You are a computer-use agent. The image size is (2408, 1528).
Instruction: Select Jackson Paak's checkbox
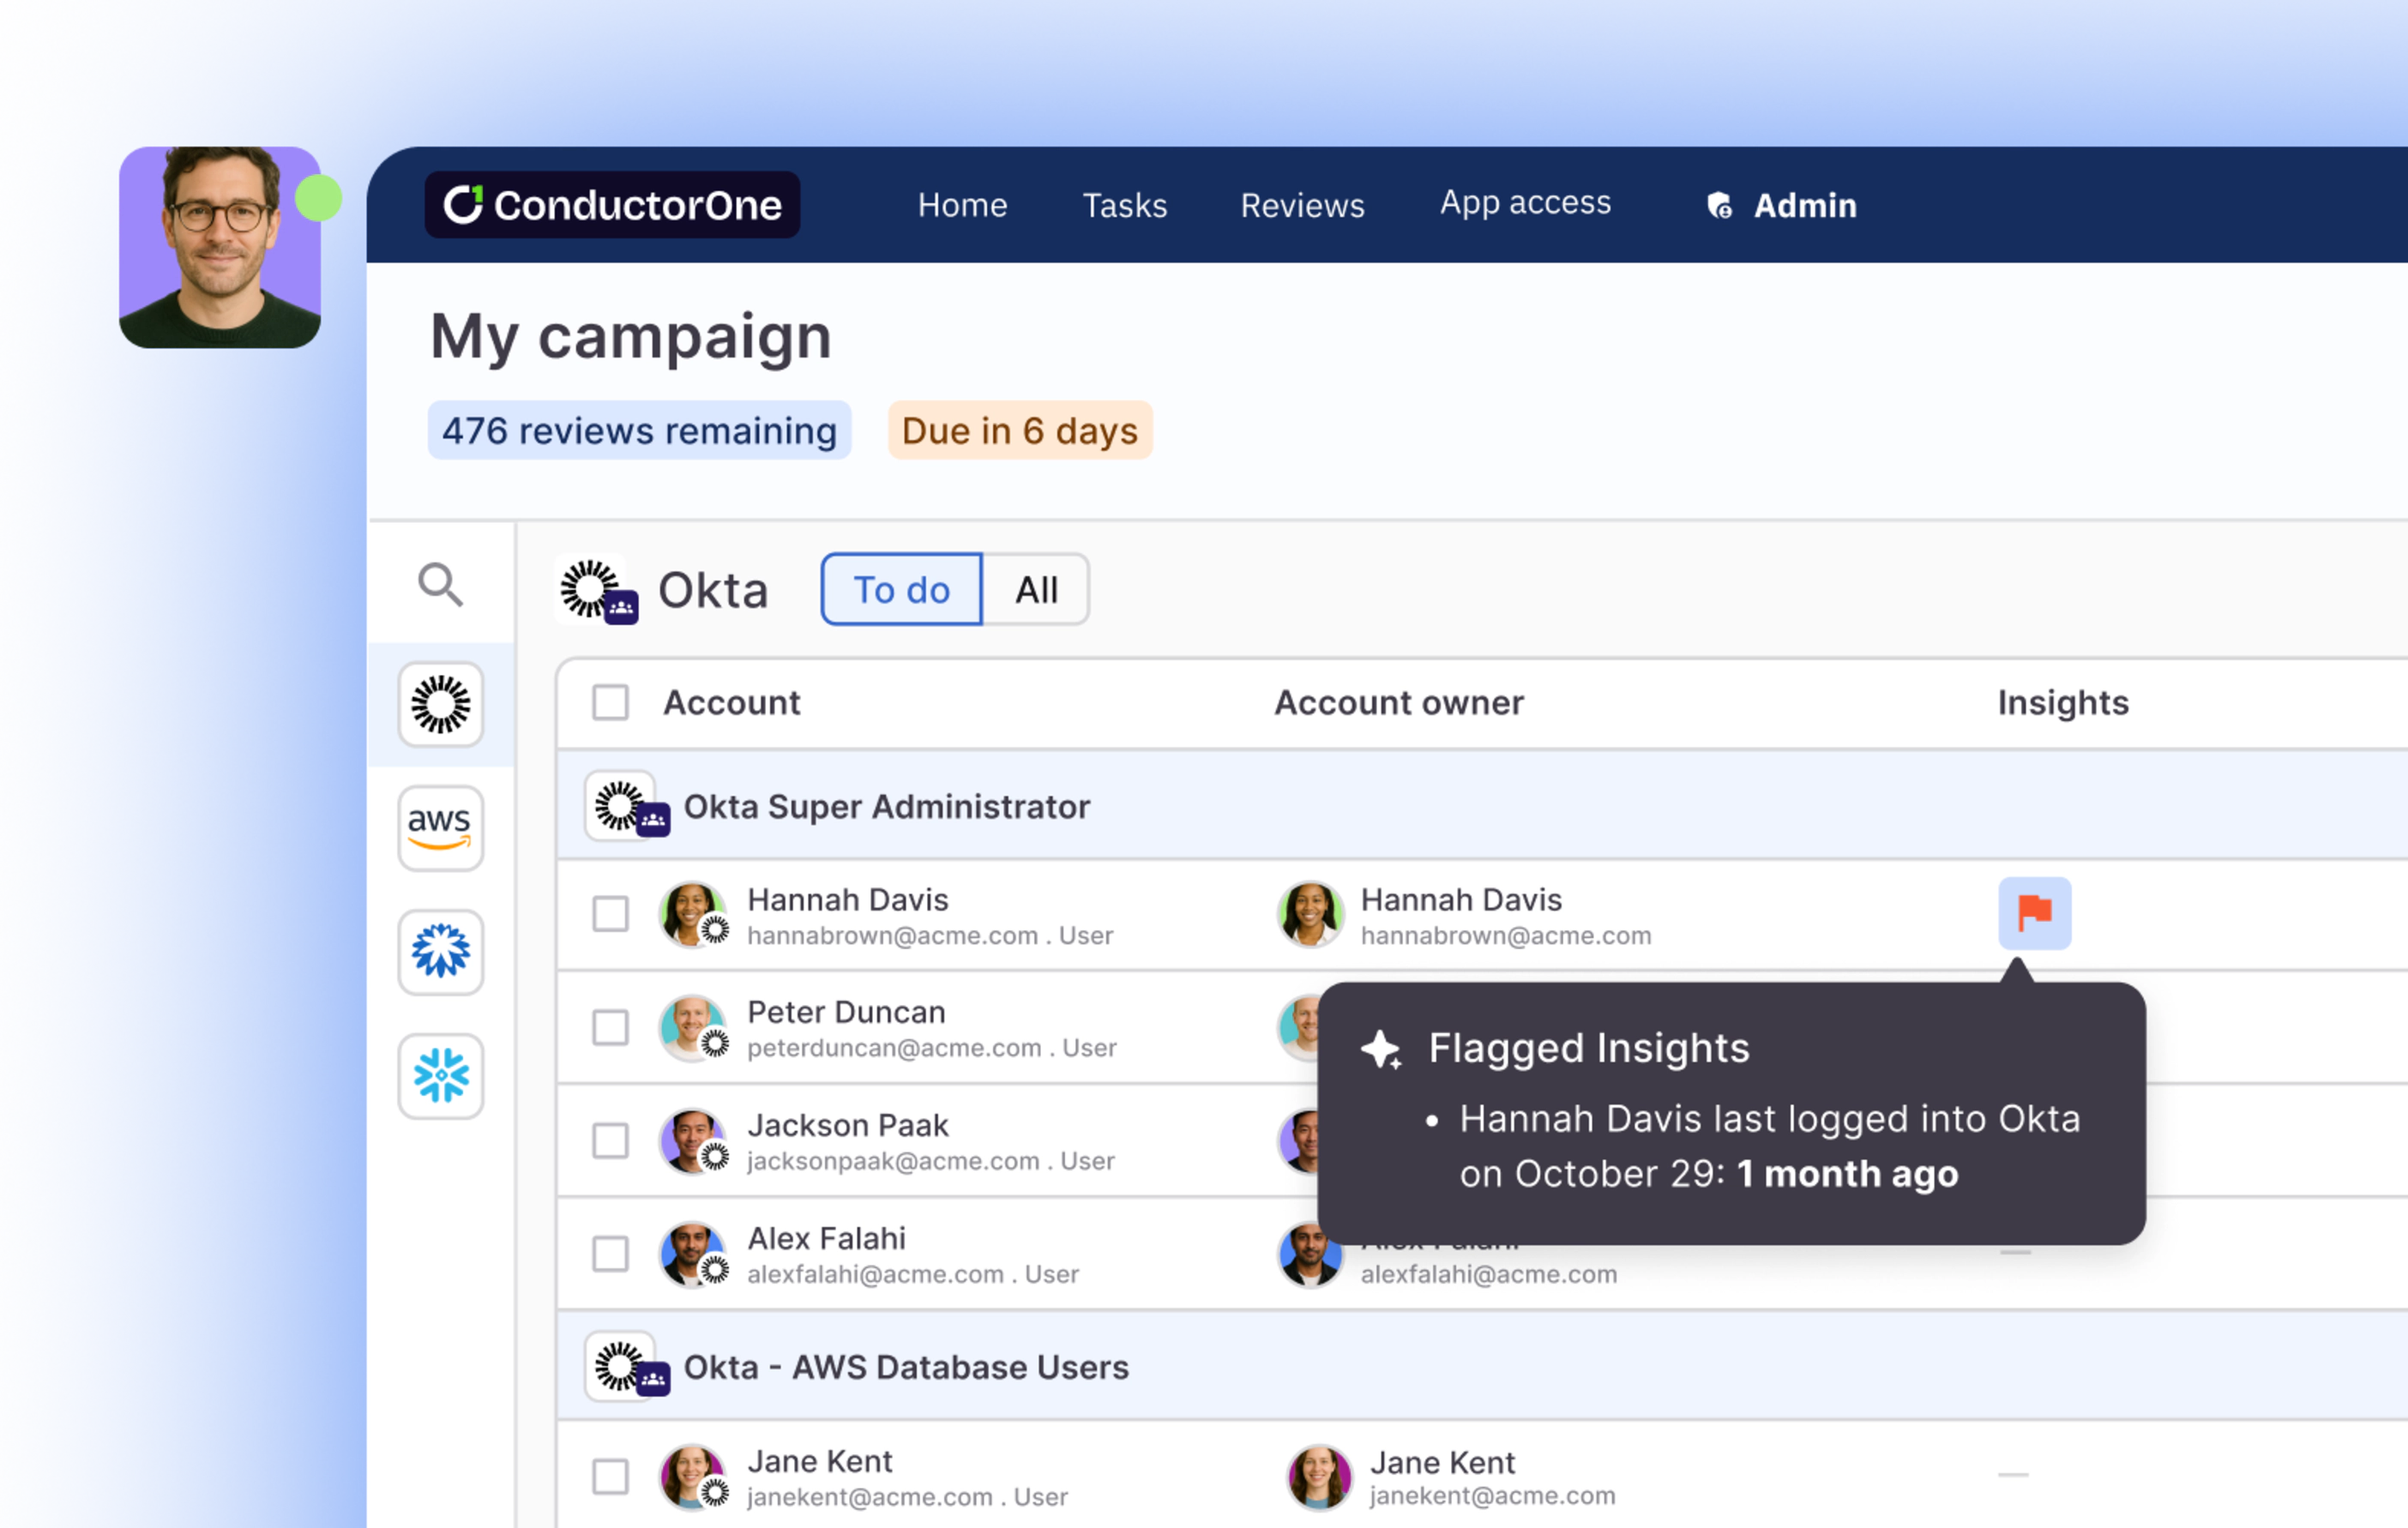pyautogui.click(x=610, y=1140)
